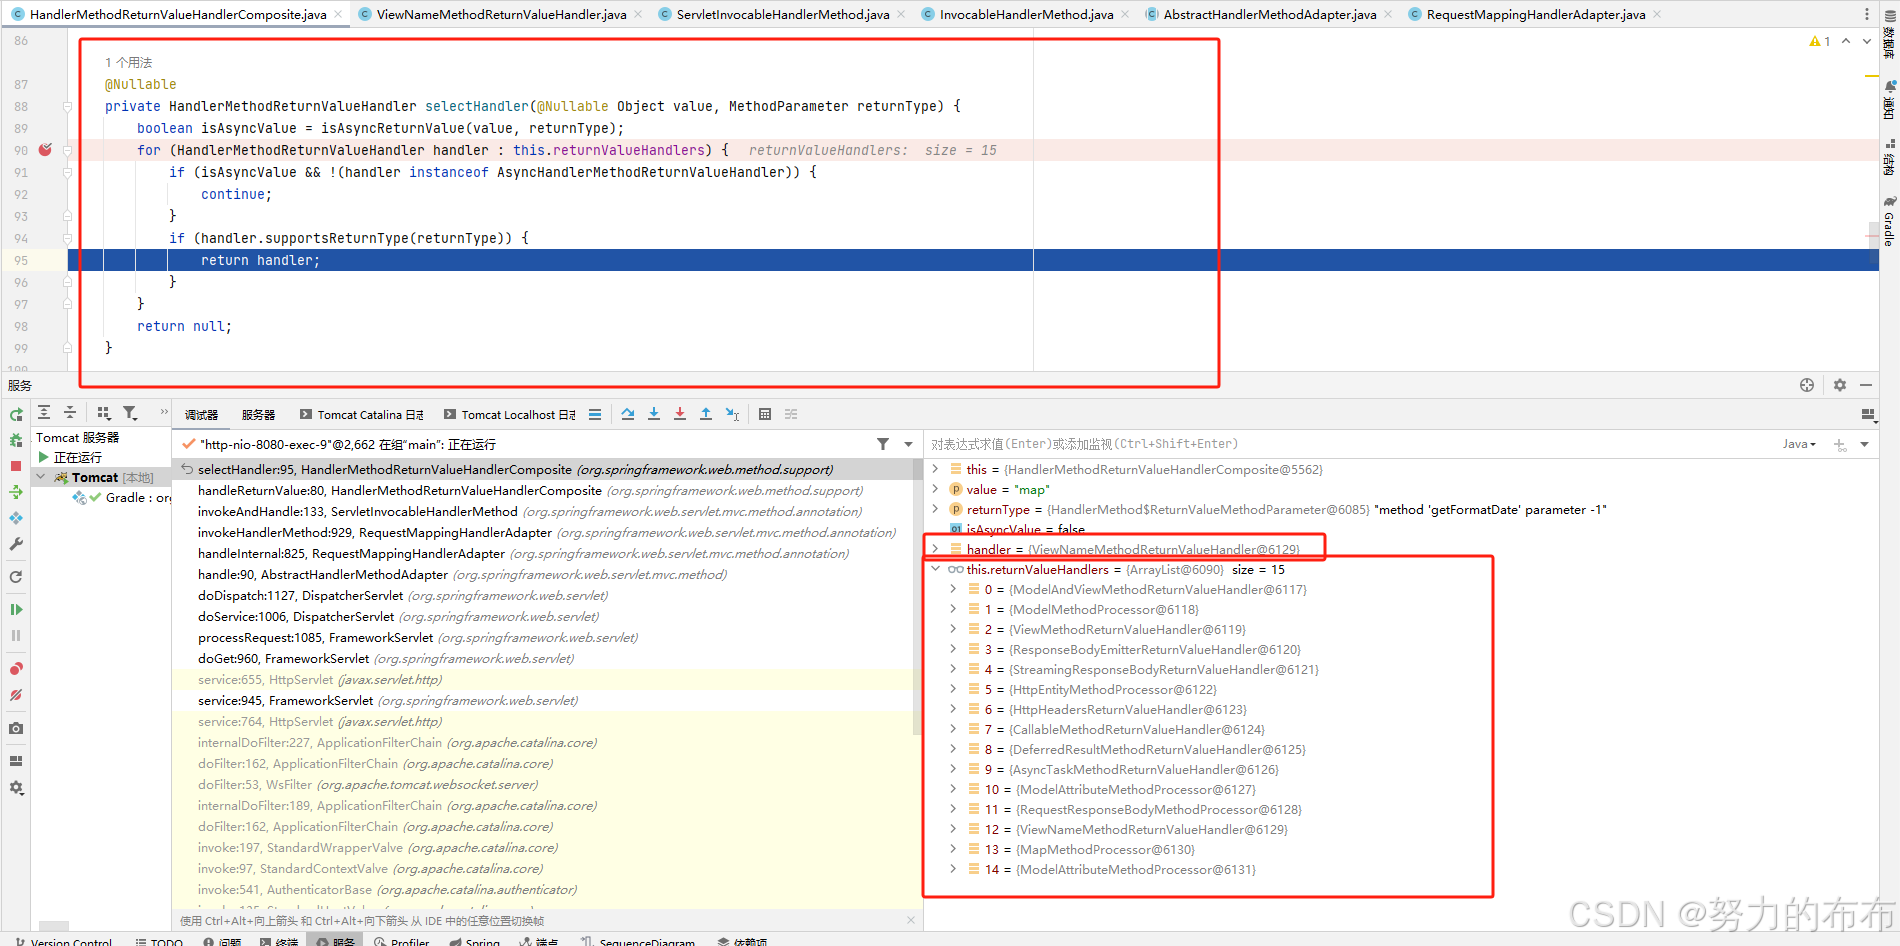Collapse all services in the services tree

[70, 412]
